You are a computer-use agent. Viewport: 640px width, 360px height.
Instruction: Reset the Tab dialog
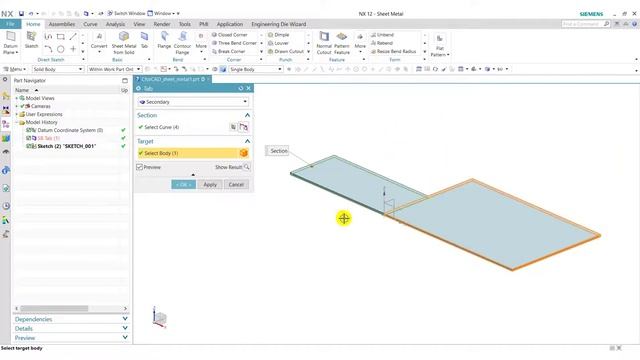click(240, 88)
